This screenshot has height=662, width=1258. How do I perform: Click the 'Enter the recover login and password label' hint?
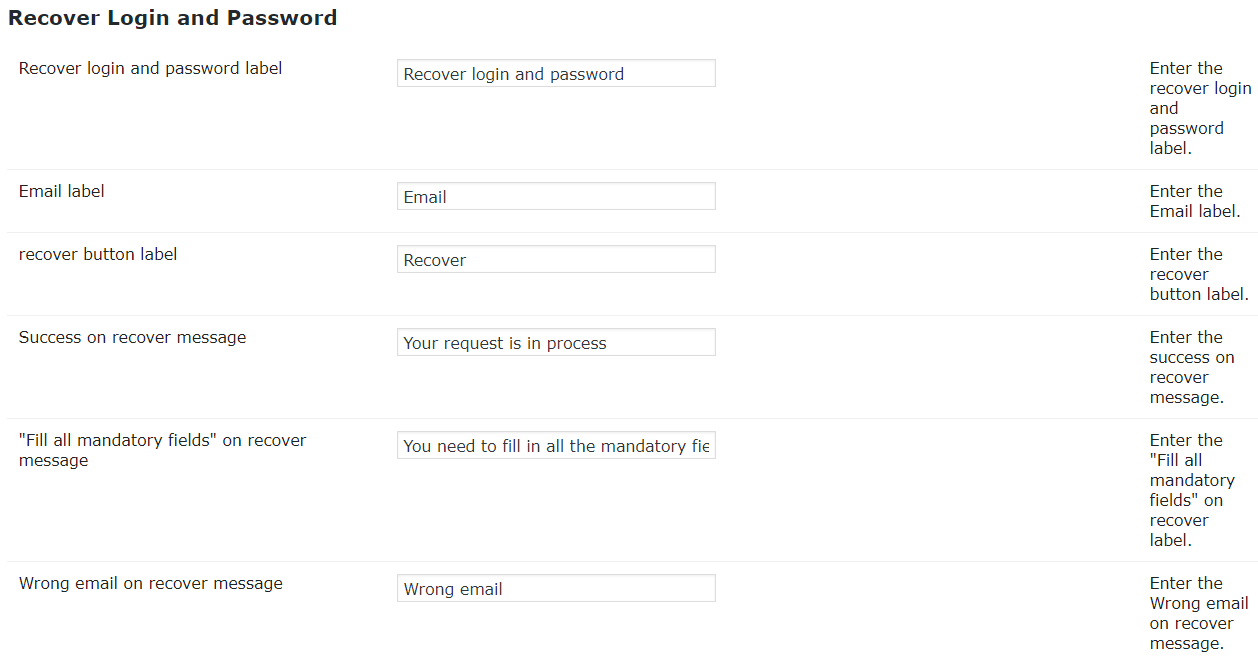tap(1198, 108)
